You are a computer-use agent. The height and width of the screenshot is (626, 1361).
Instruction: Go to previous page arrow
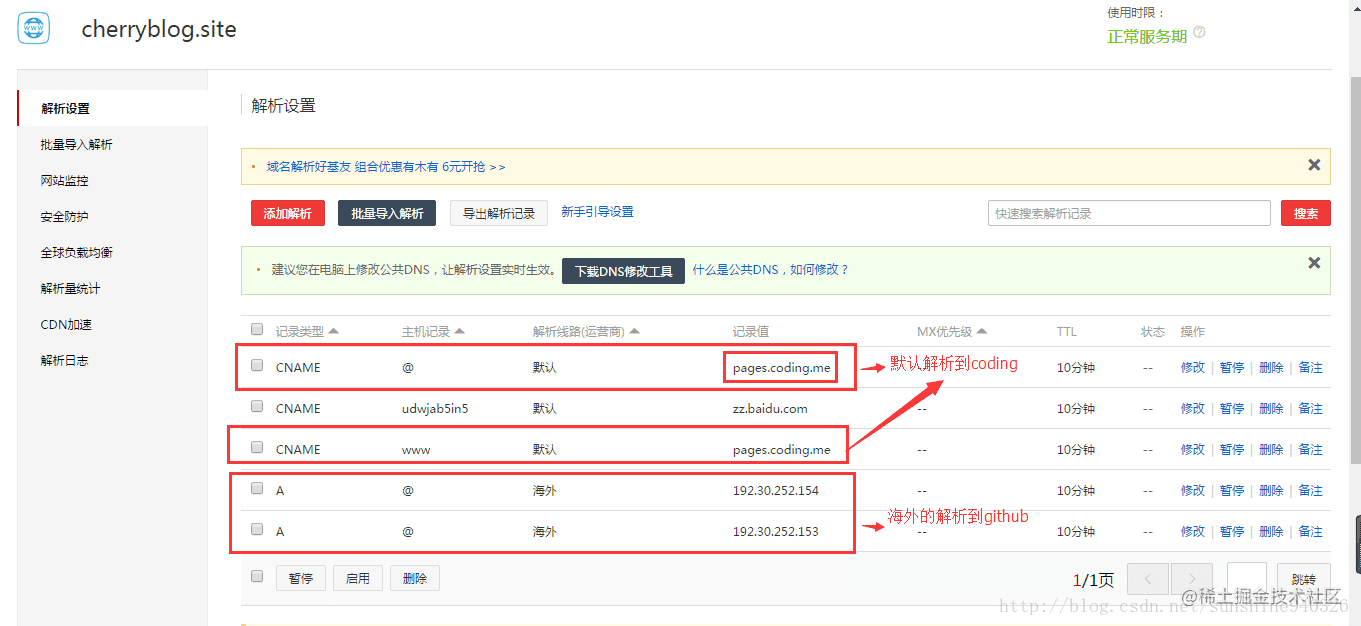(x=1148, y=579)
